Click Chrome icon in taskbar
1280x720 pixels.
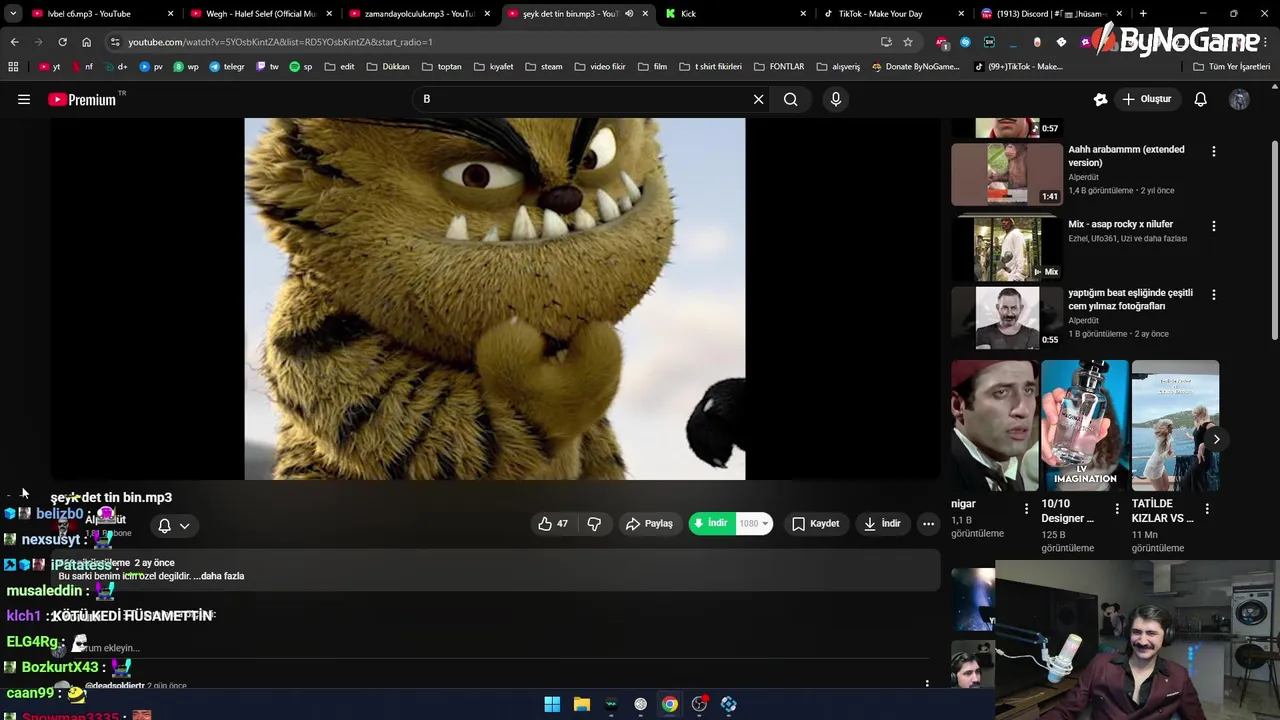pyautogui.click(x=670, y=704)
